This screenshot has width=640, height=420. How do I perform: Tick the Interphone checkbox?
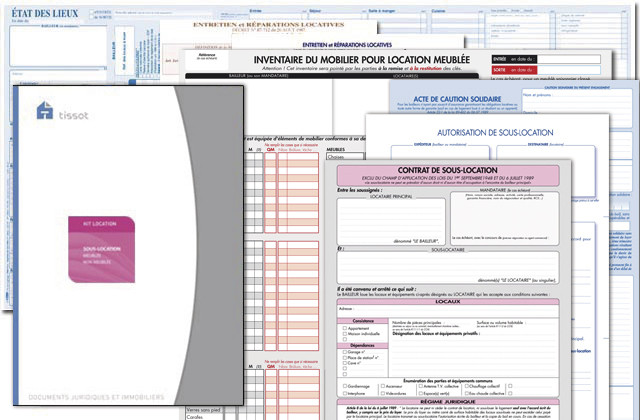tap(345, 393)
